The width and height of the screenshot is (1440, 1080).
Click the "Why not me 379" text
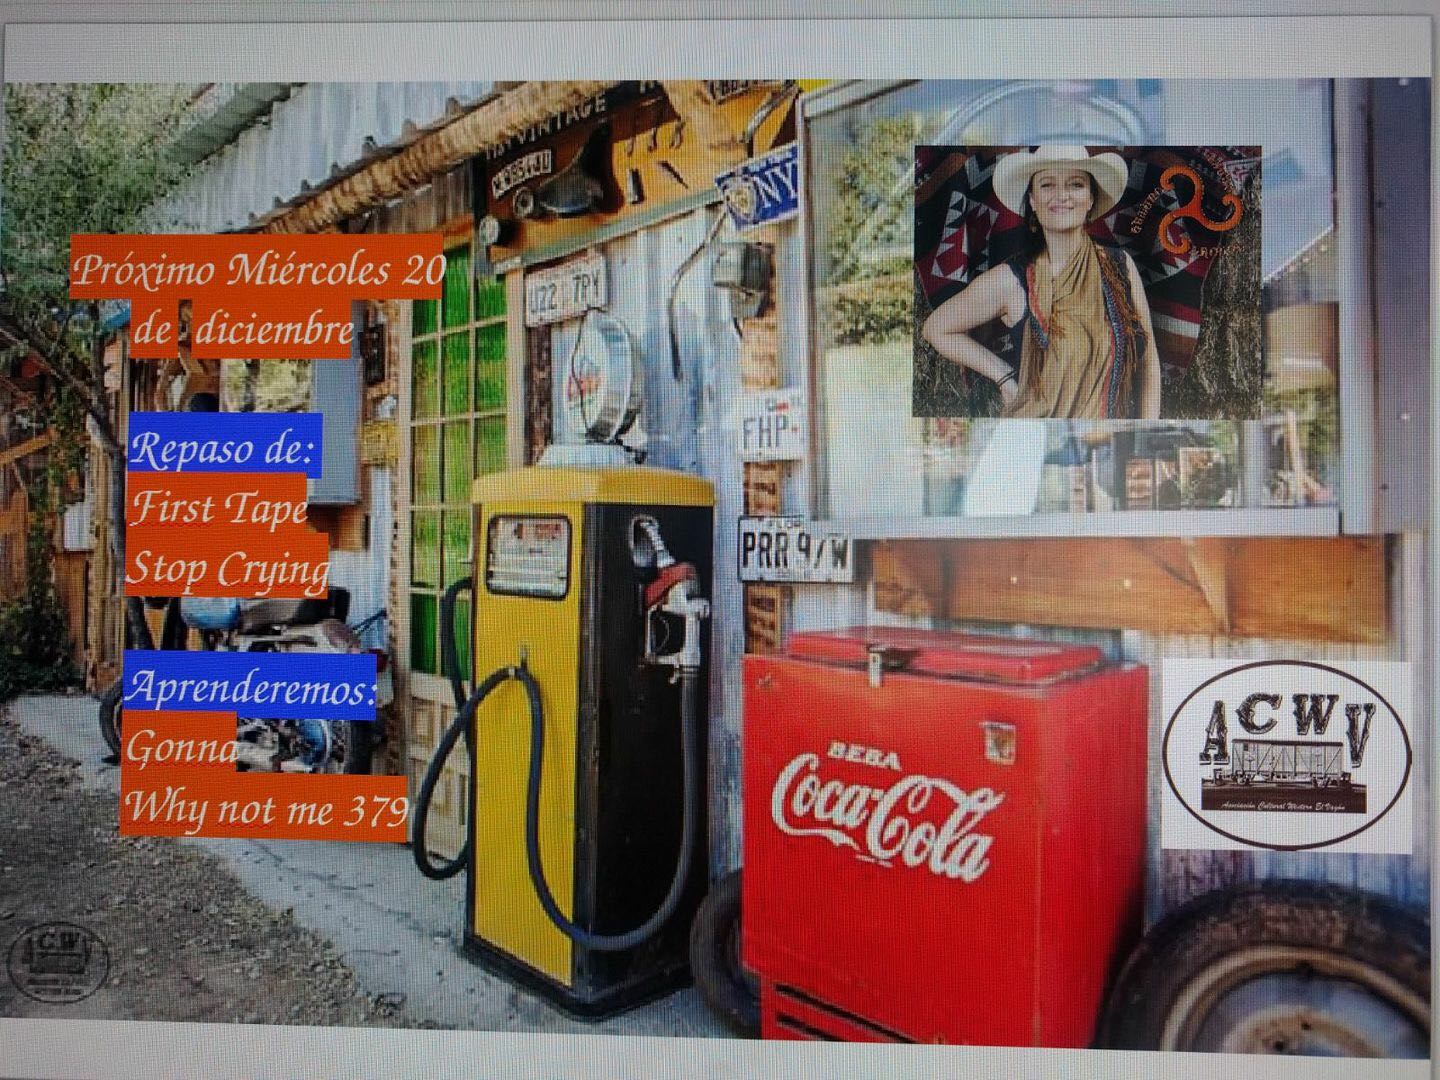tap(265, 806)
